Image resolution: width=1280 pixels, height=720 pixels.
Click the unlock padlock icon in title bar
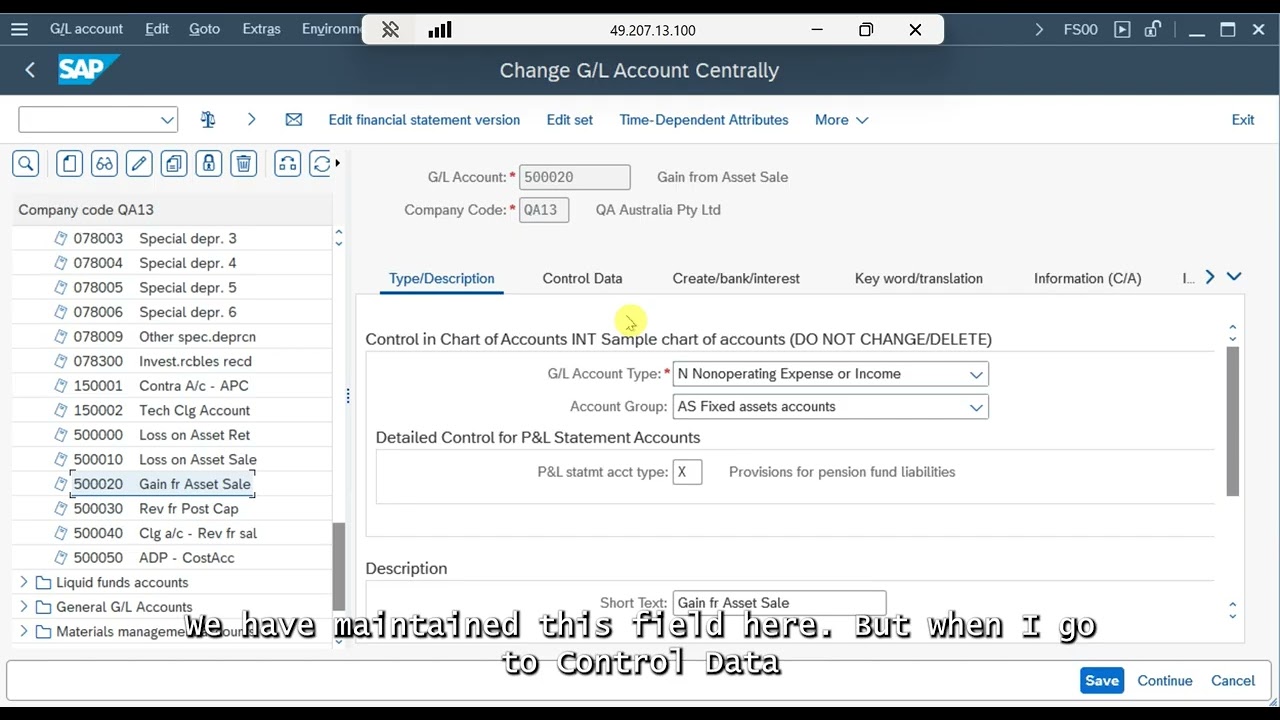pos(1153,29)
